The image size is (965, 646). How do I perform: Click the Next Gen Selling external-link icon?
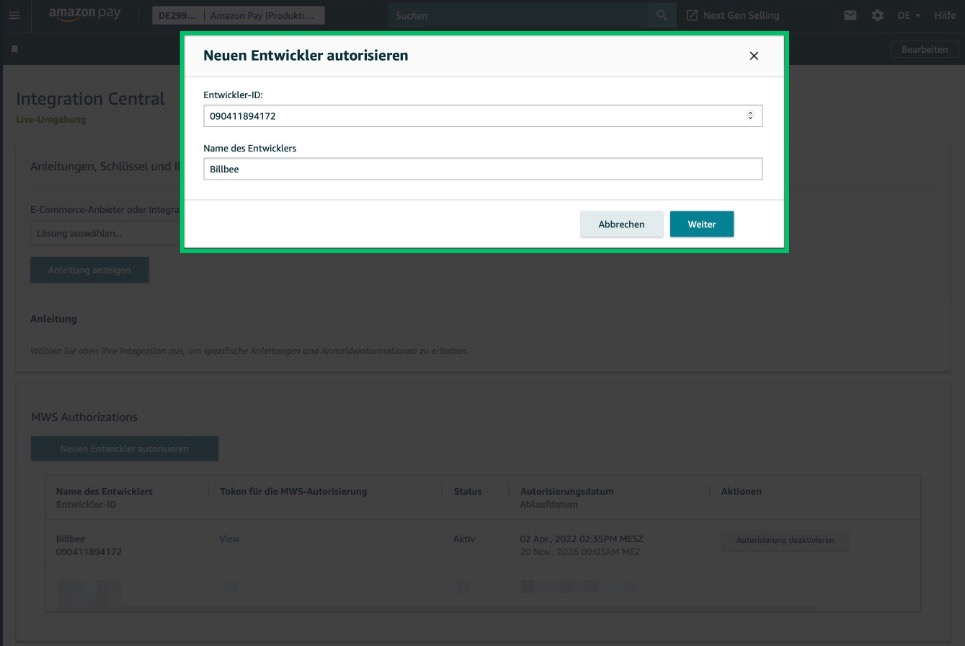(692, 15)
